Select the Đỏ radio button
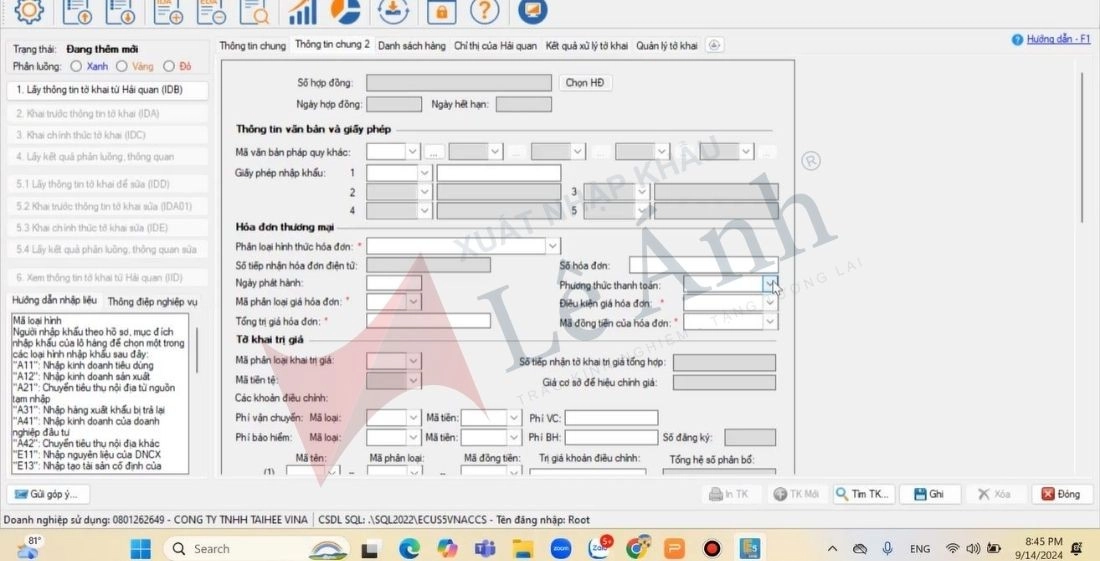 [x=168, y=67]
